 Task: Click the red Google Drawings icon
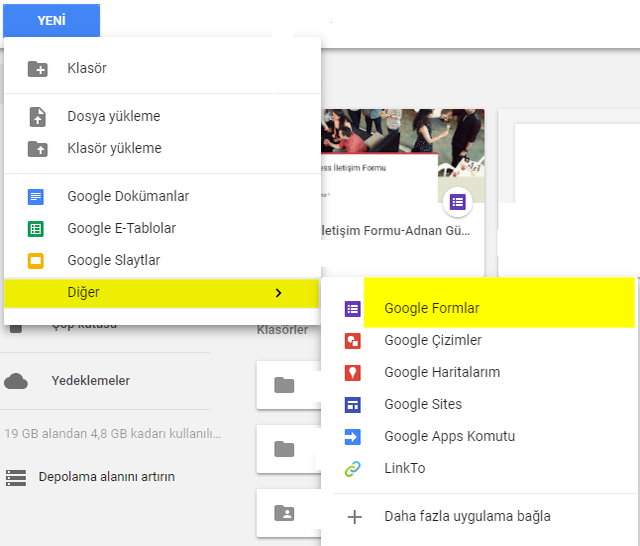(353, 341)
